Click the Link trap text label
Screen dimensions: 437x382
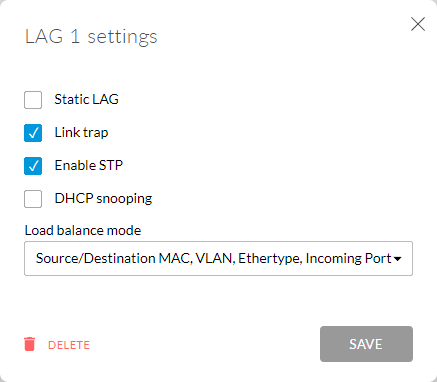coord(81,132)
